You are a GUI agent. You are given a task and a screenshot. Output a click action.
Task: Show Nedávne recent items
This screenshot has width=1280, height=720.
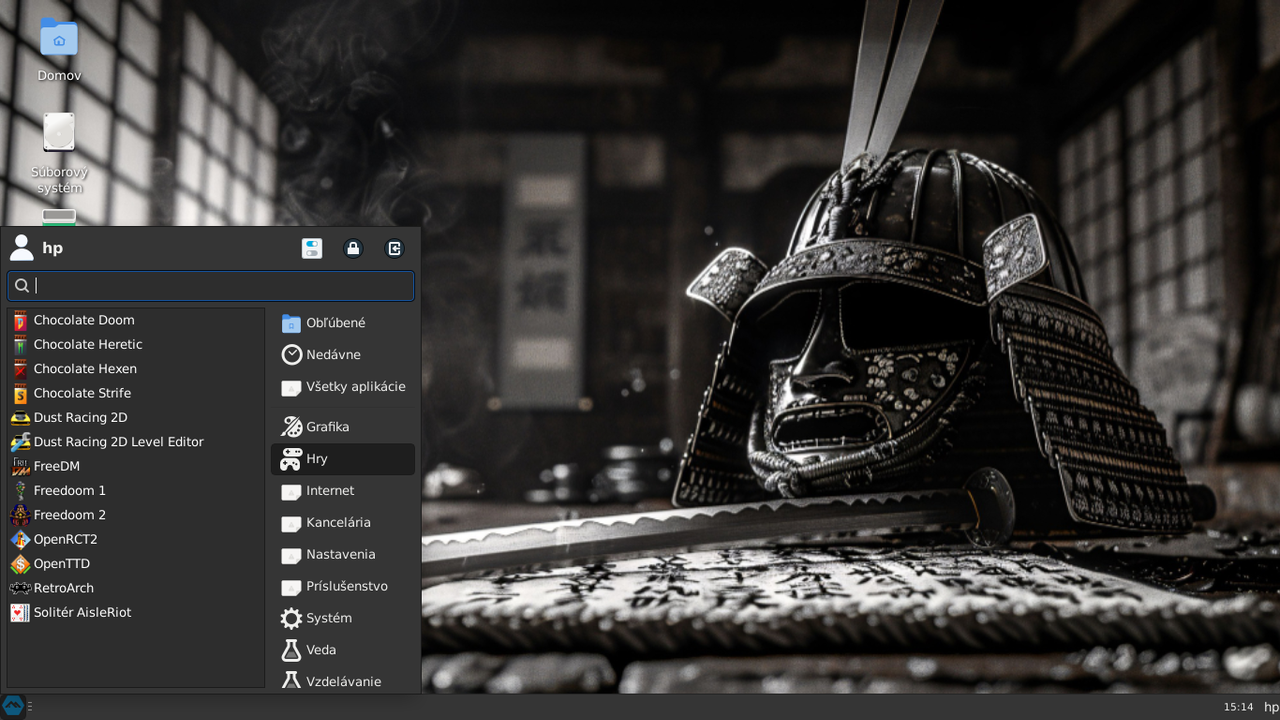[x=343, y=355]
